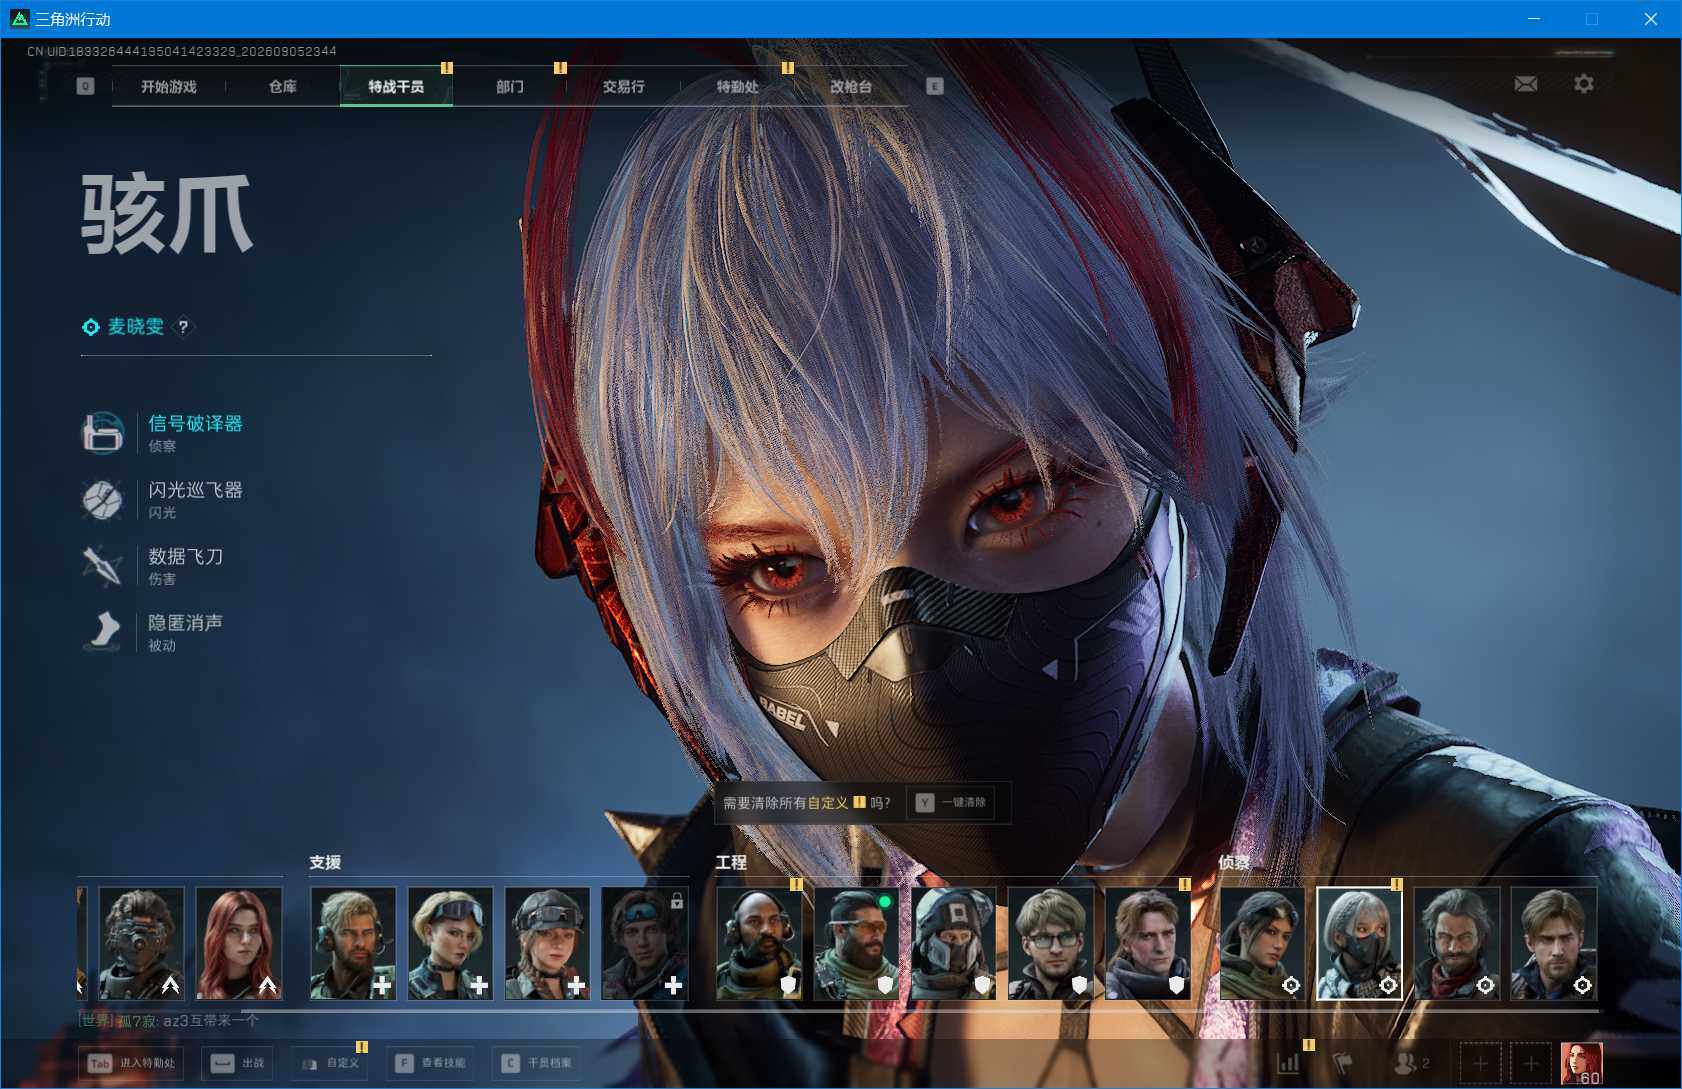Click the 工程 category label
Image resolution: width=1682 pixels, height=1089 pixels.
(731, 862)
